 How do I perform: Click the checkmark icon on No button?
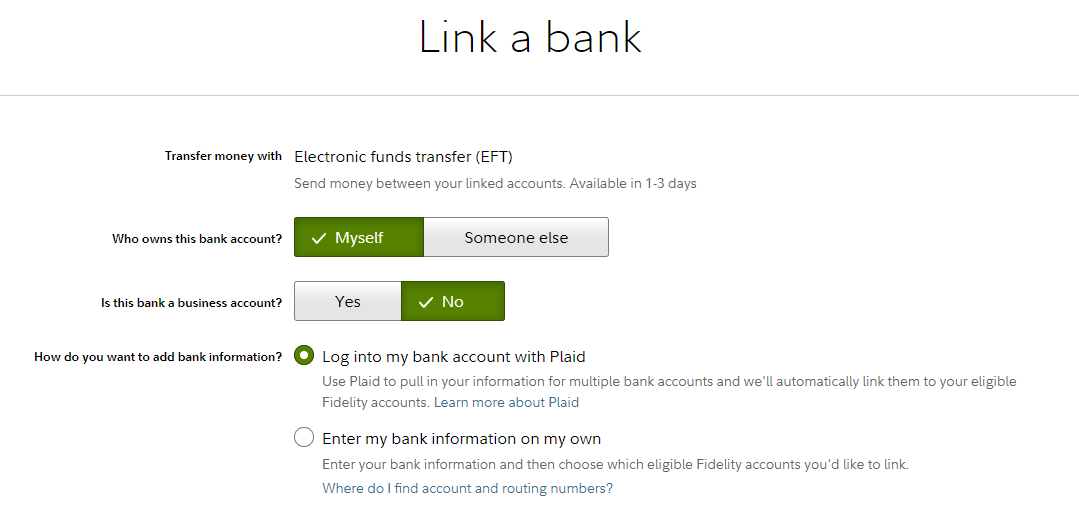point(425,302)
